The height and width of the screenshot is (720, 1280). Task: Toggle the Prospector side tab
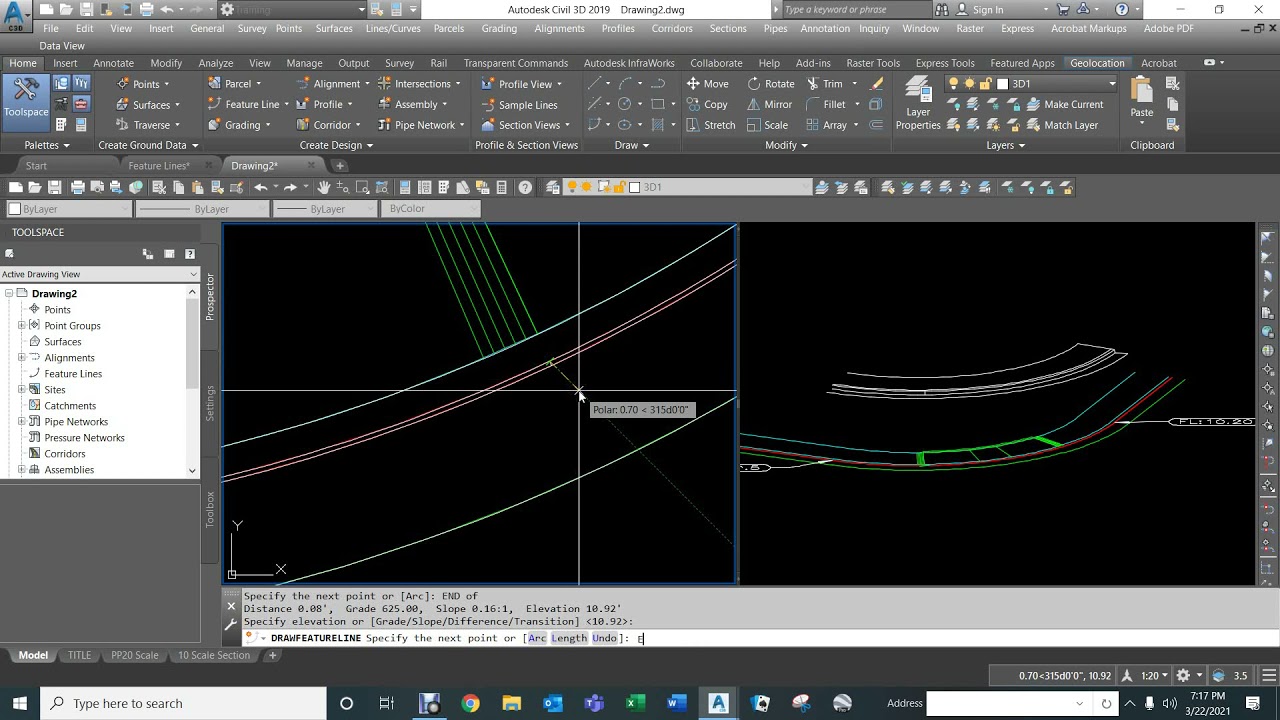pyautogui.click(x=210, y=296)
